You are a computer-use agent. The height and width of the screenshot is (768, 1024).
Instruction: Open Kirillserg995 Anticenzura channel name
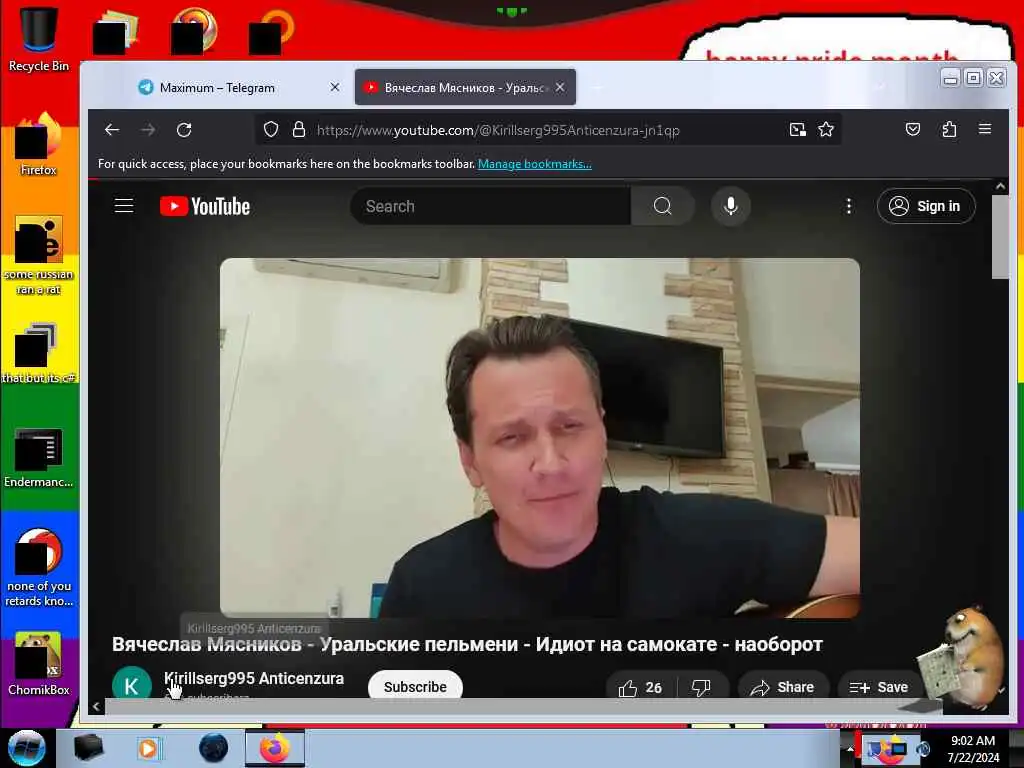click(x=254, y=679)
